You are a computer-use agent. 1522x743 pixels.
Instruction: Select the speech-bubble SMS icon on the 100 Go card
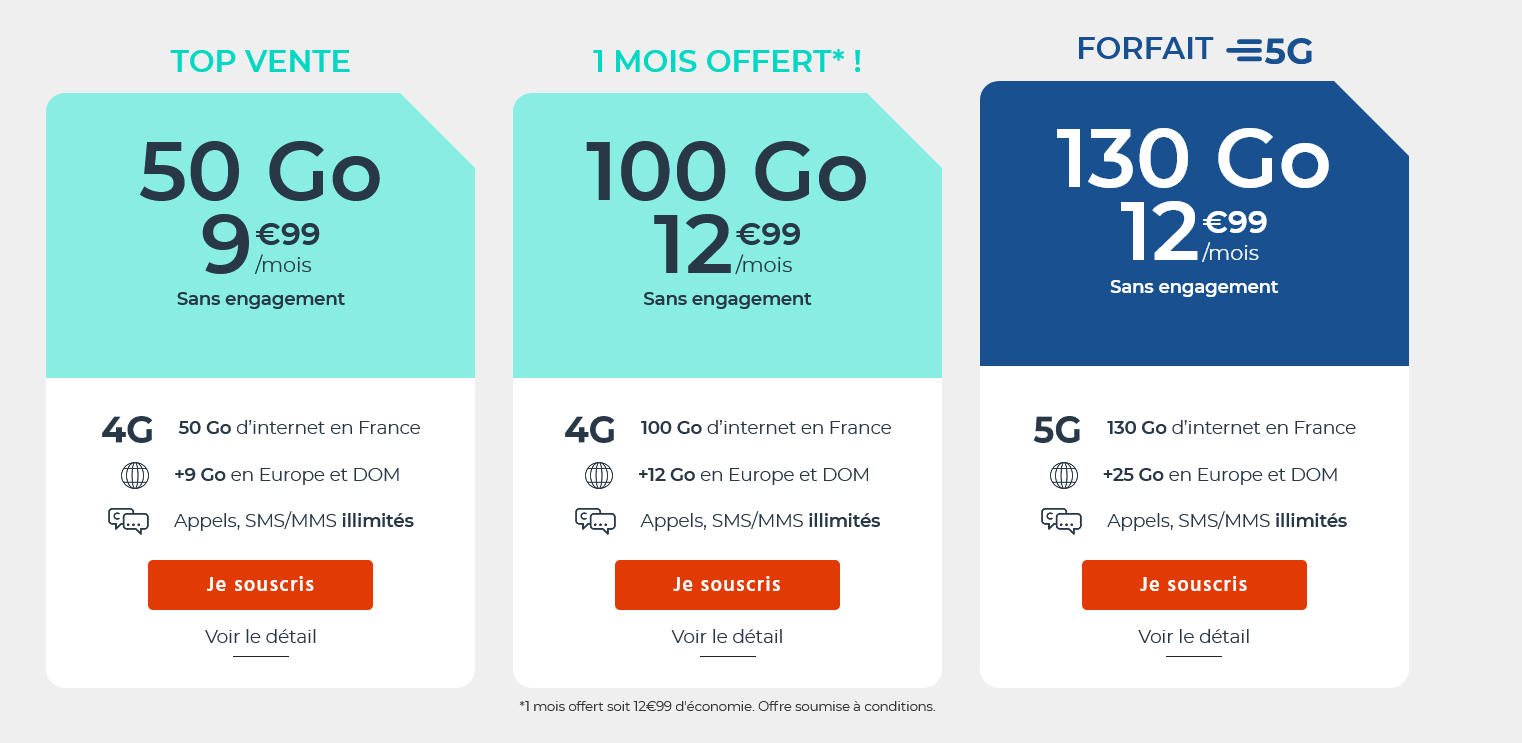pos(596,520)
